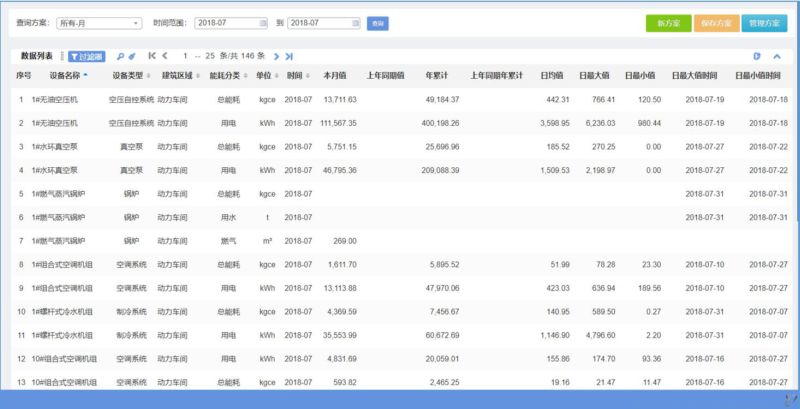
Task: Toggle the 过滤器 filter button
Action: point(87,56)
